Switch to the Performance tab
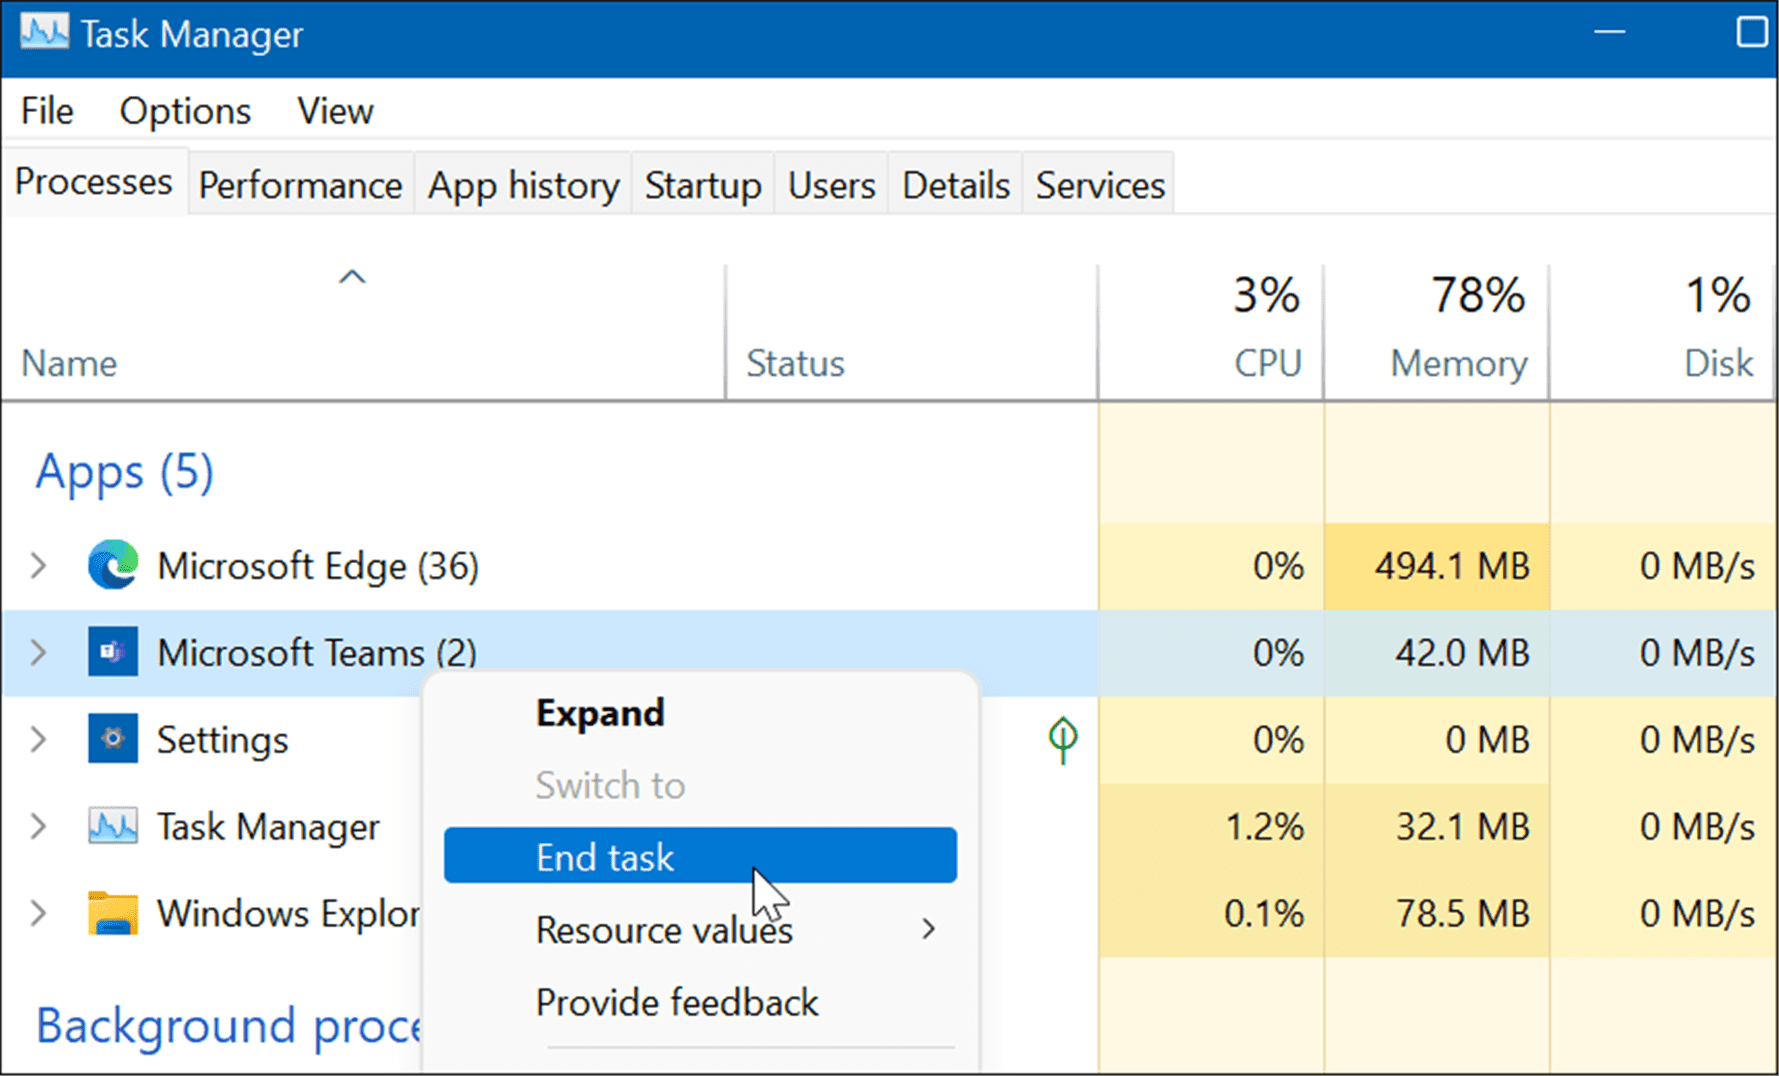This screenshot has width=1779, height=1076. point(299,184)
